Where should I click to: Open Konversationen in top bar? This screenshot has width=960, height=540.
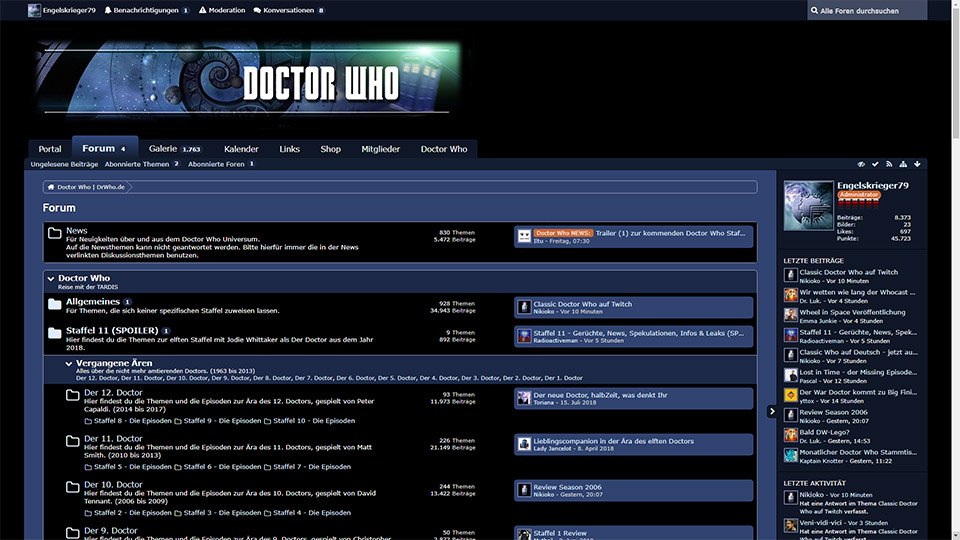click(x=289, y=10)
